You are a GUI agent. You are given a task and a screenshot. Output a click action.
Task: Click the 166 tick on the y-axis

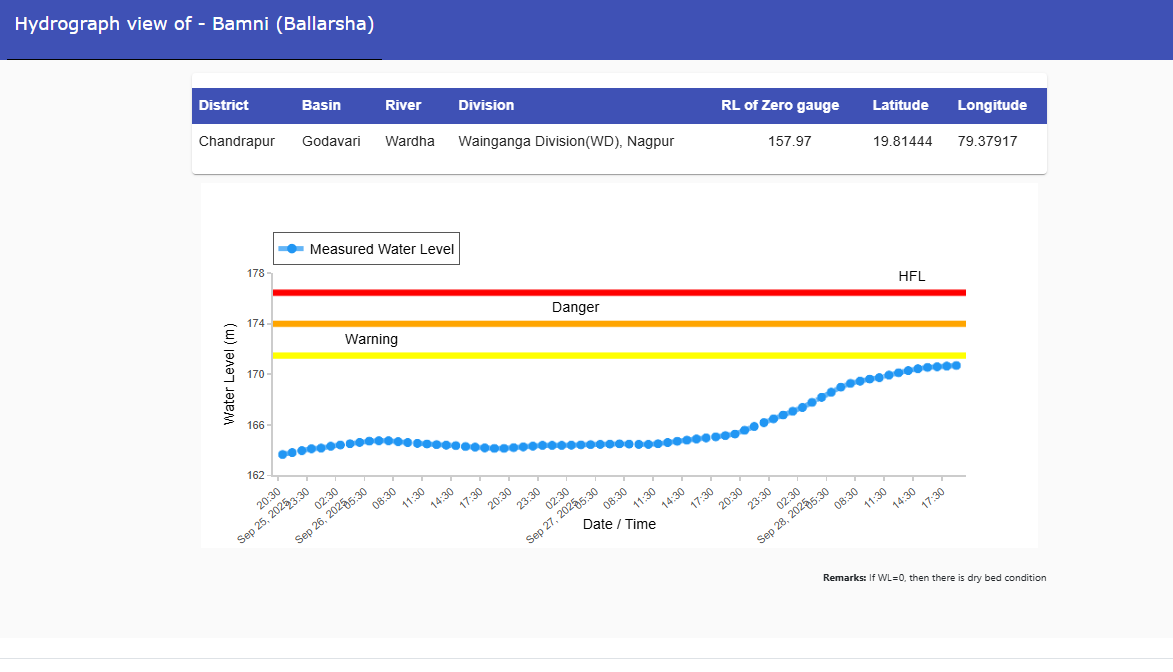pos(256,425)
